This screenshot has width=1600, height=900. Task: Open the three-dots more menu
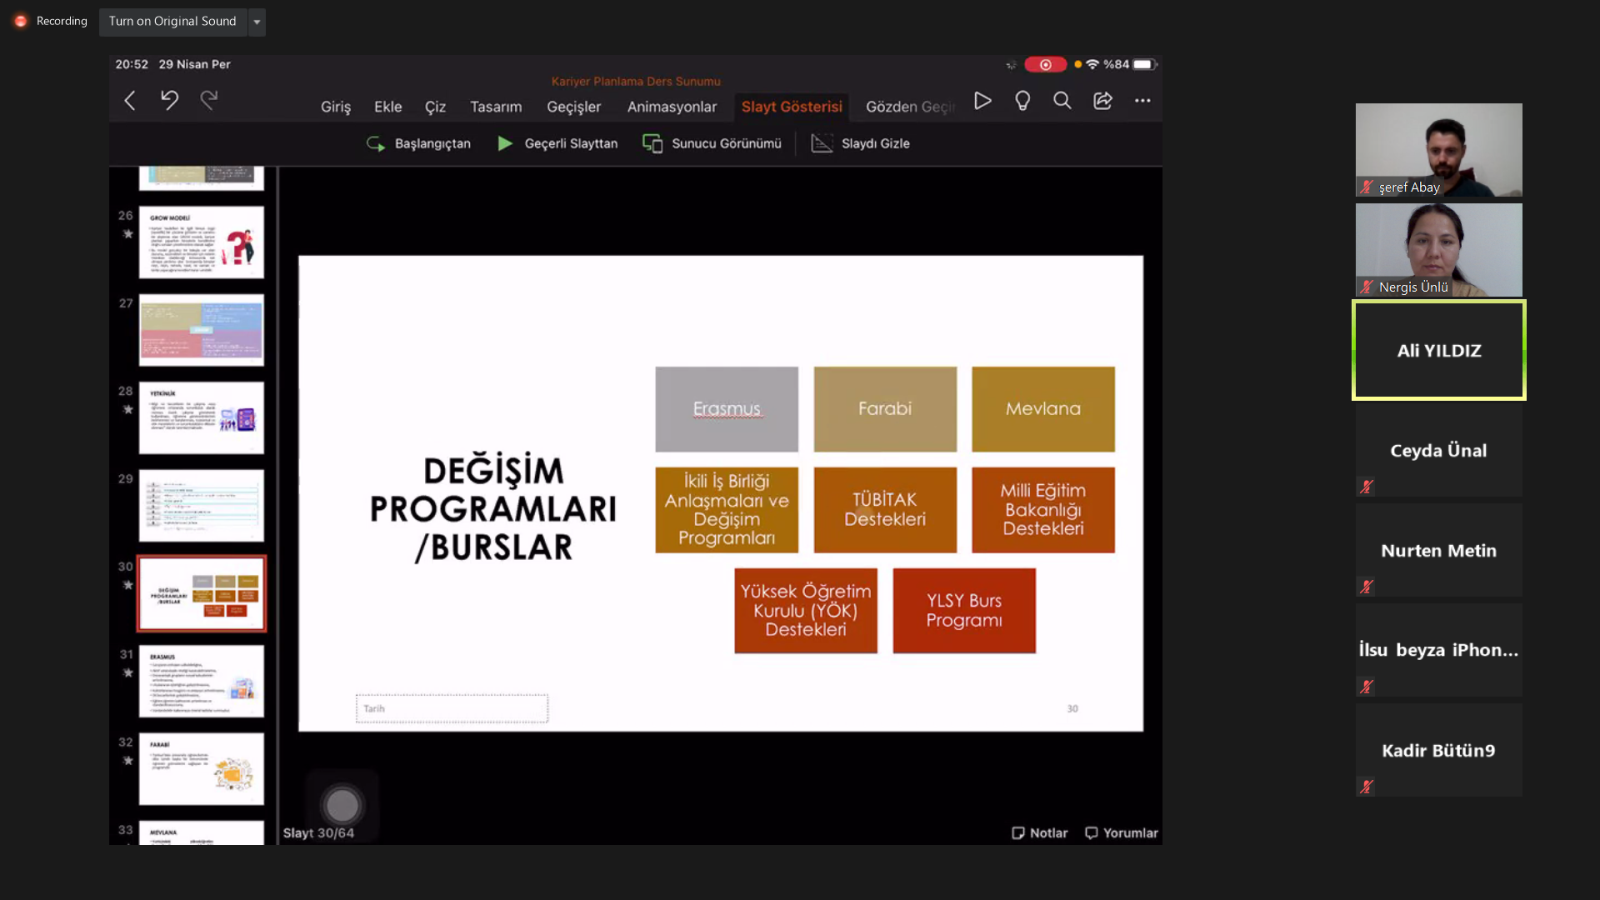(x=1142, y=100)
